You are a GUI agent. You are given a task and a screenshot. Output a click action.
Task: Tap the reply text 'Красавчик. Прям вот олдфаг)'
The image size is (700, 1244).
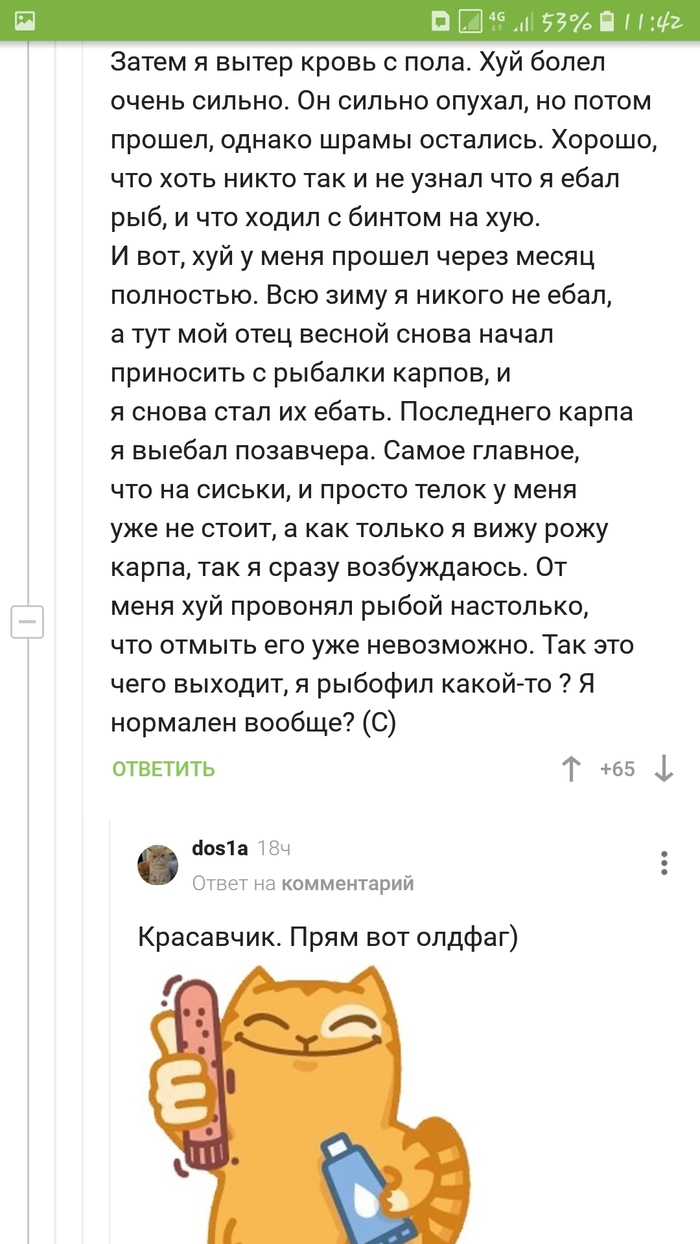(328, 938)
